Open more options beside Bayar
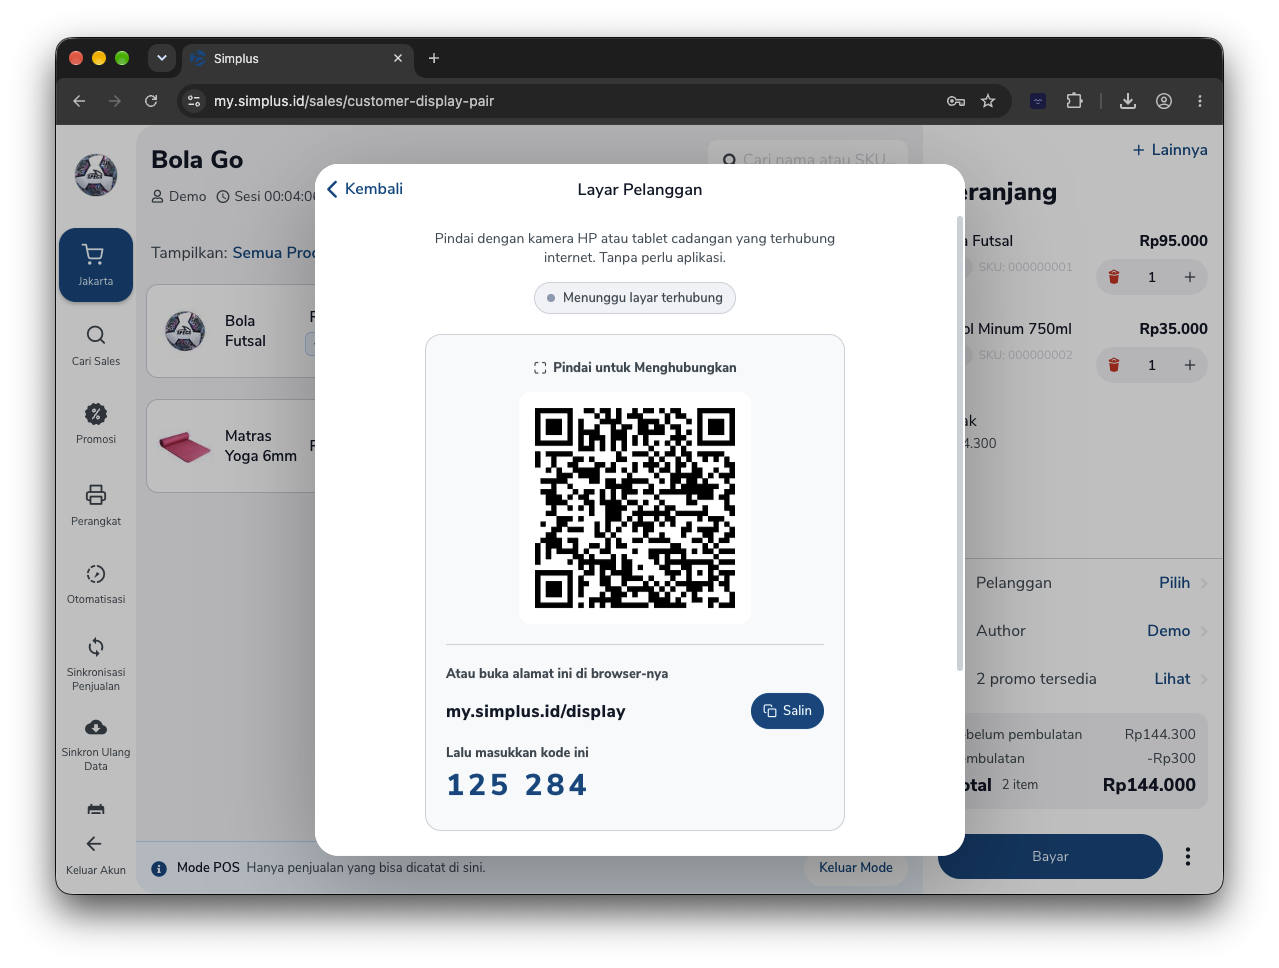The image size is (1279, 968). tap(1188, 857)
